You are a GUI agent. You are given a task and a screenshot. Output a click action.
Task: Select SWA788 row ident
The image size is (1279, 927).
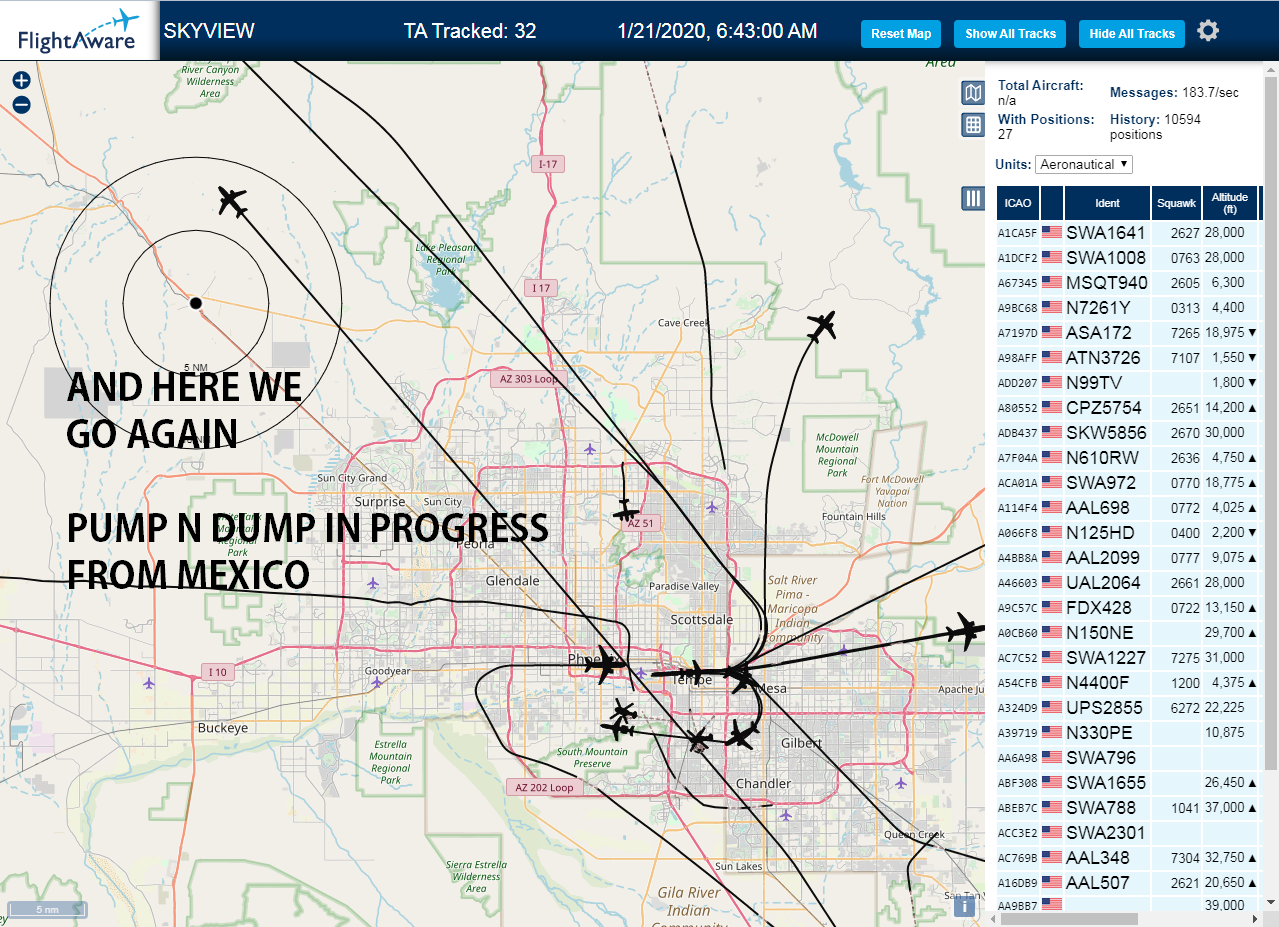click(1101, 807)
